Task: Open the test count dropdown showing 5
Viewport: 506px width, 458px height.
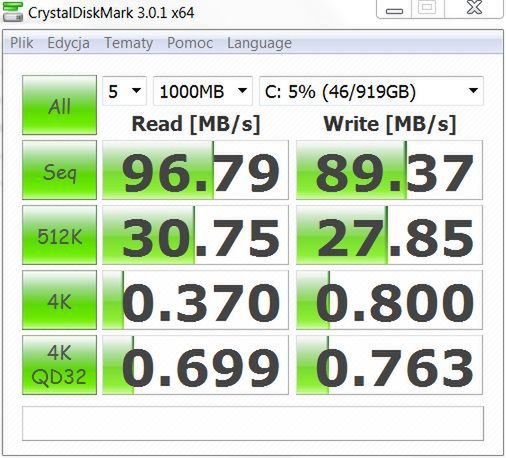Action: point(124,91)
